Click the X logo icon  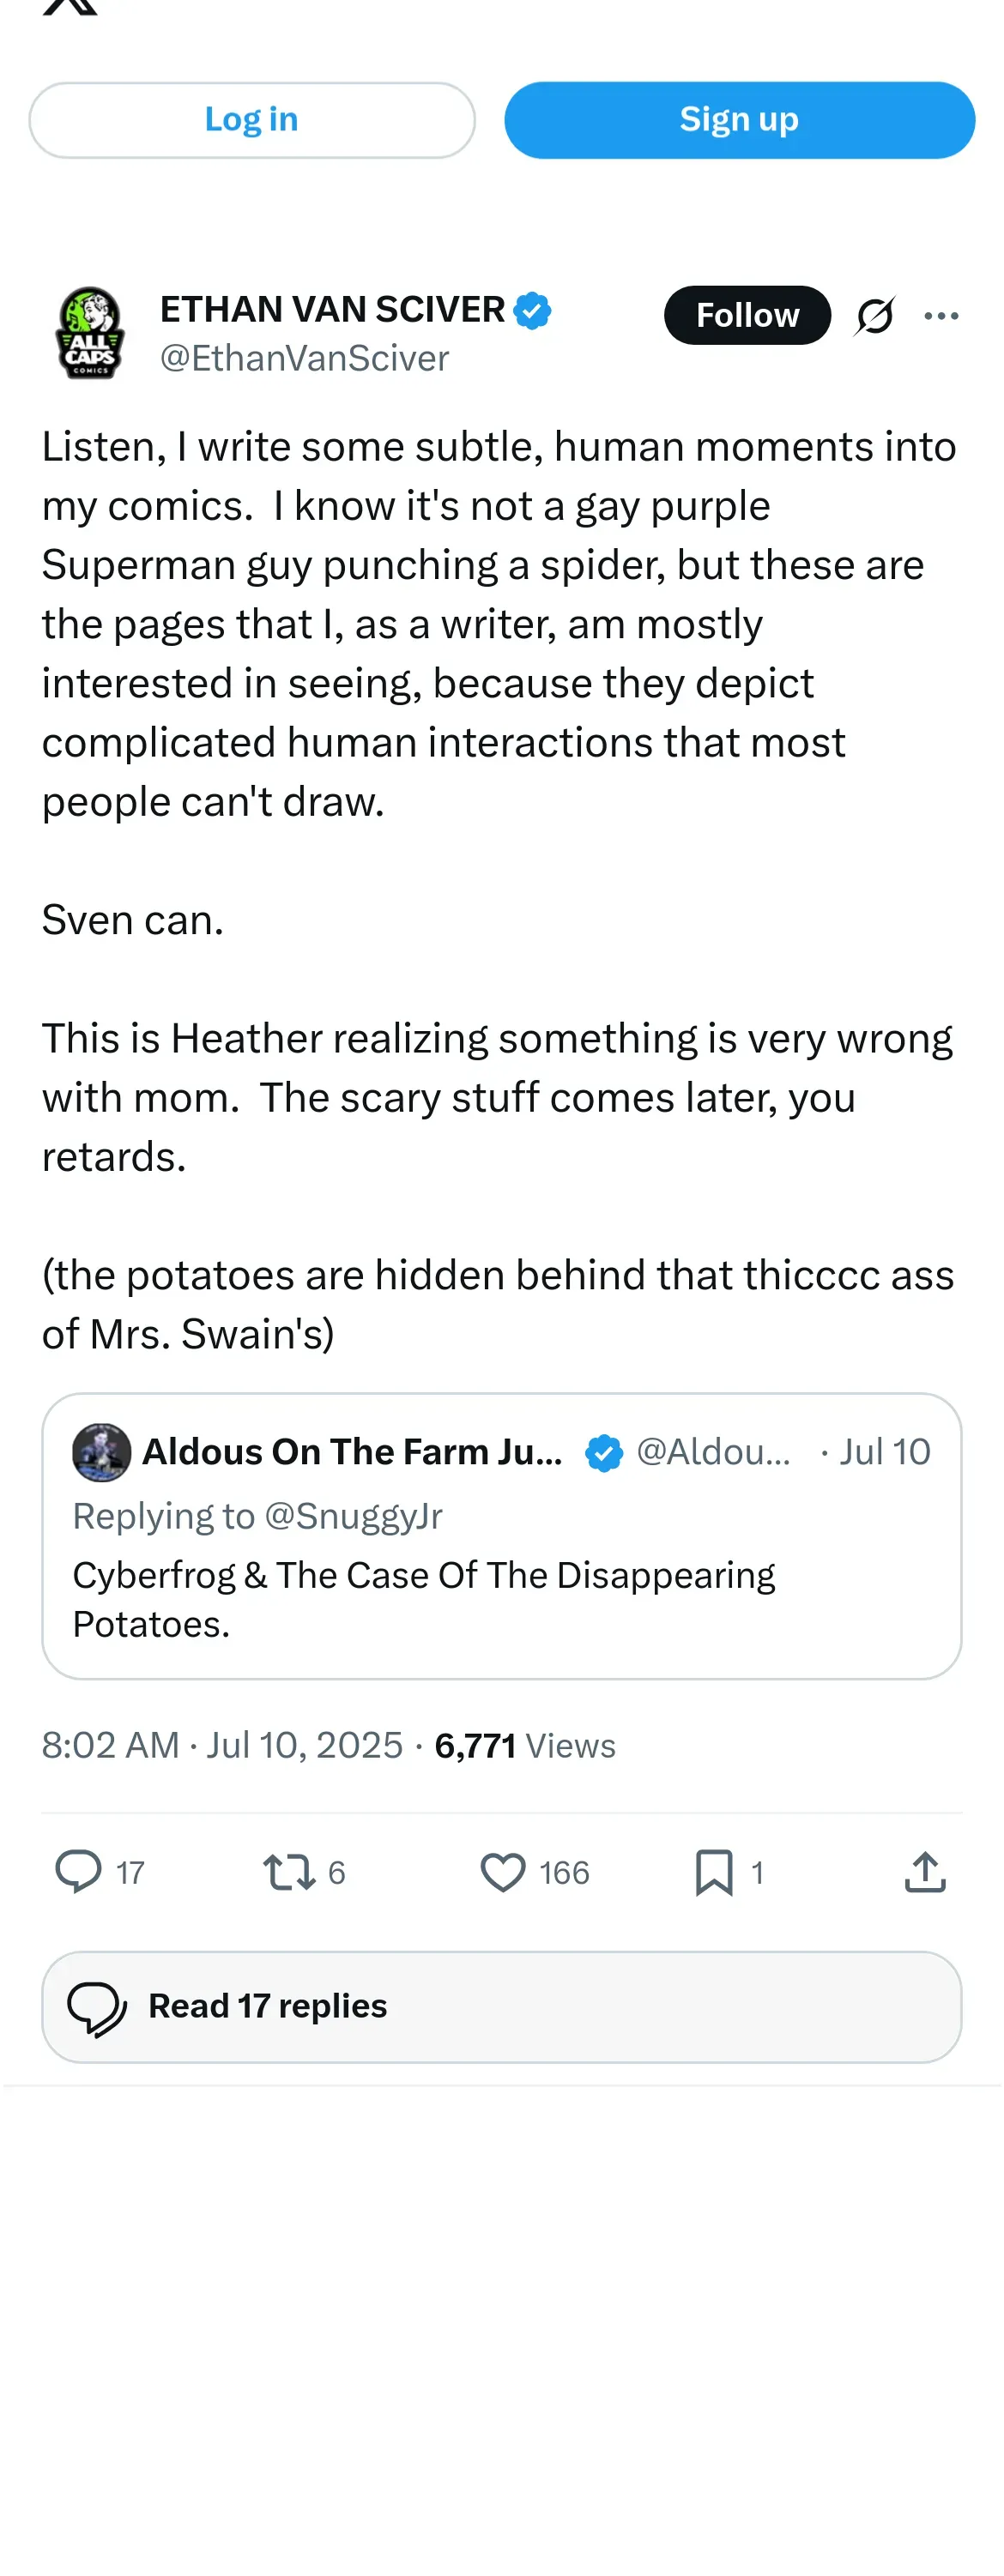click(x=70, y=6)
